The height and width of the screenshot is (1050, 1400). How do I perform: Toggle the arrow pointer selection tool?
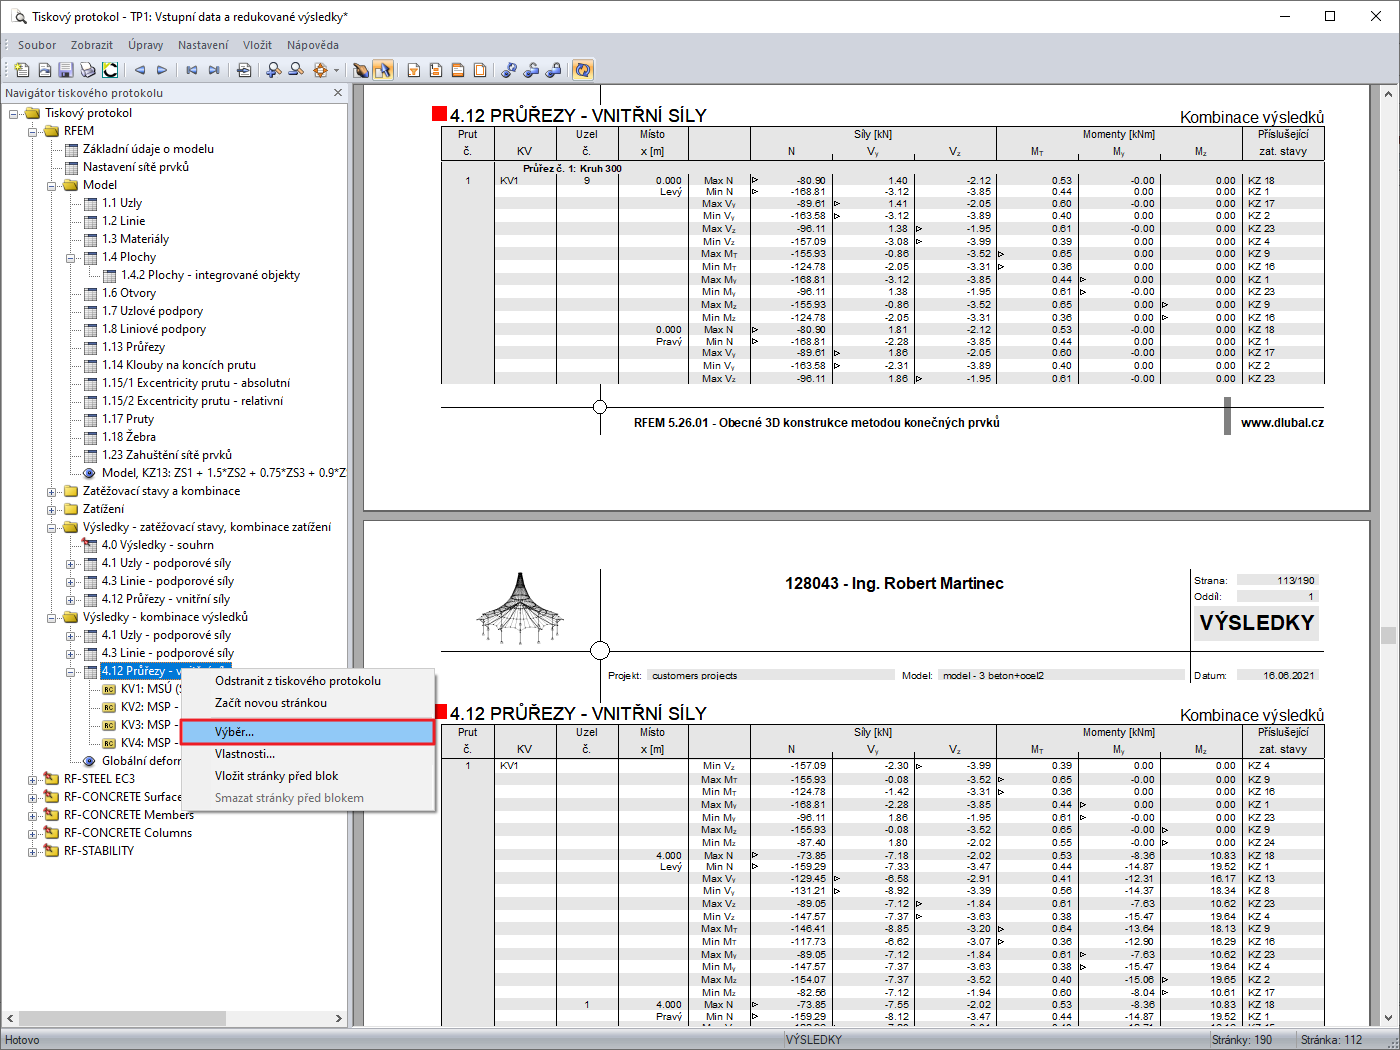coord(383,70)
